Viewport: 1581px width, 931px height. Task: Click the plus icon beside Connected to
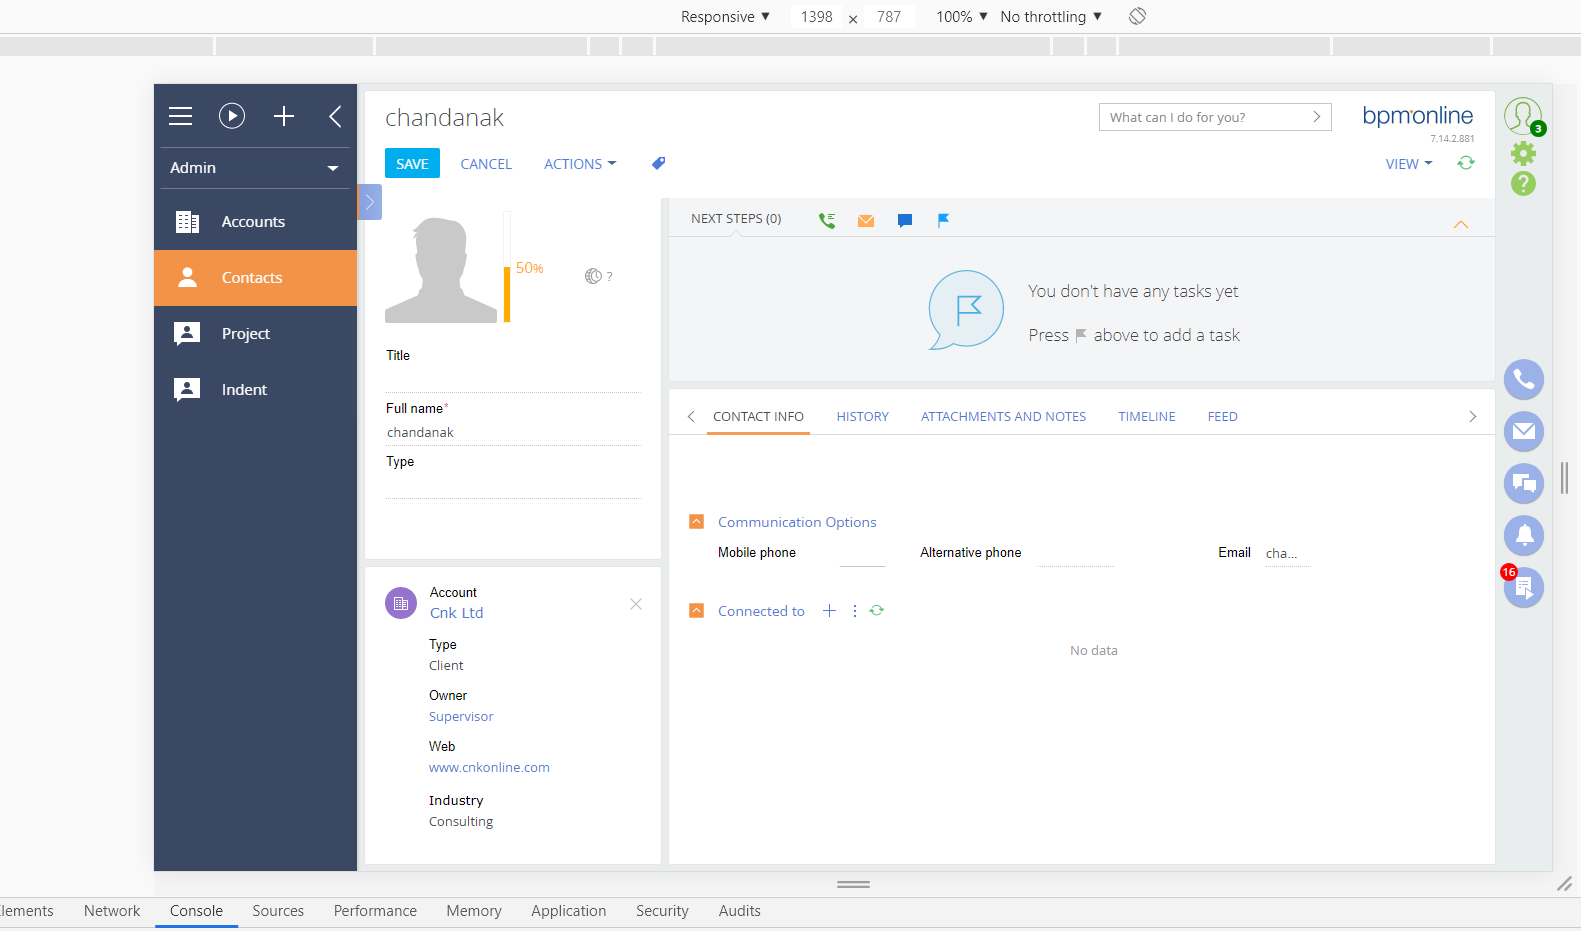coord(829,611)
